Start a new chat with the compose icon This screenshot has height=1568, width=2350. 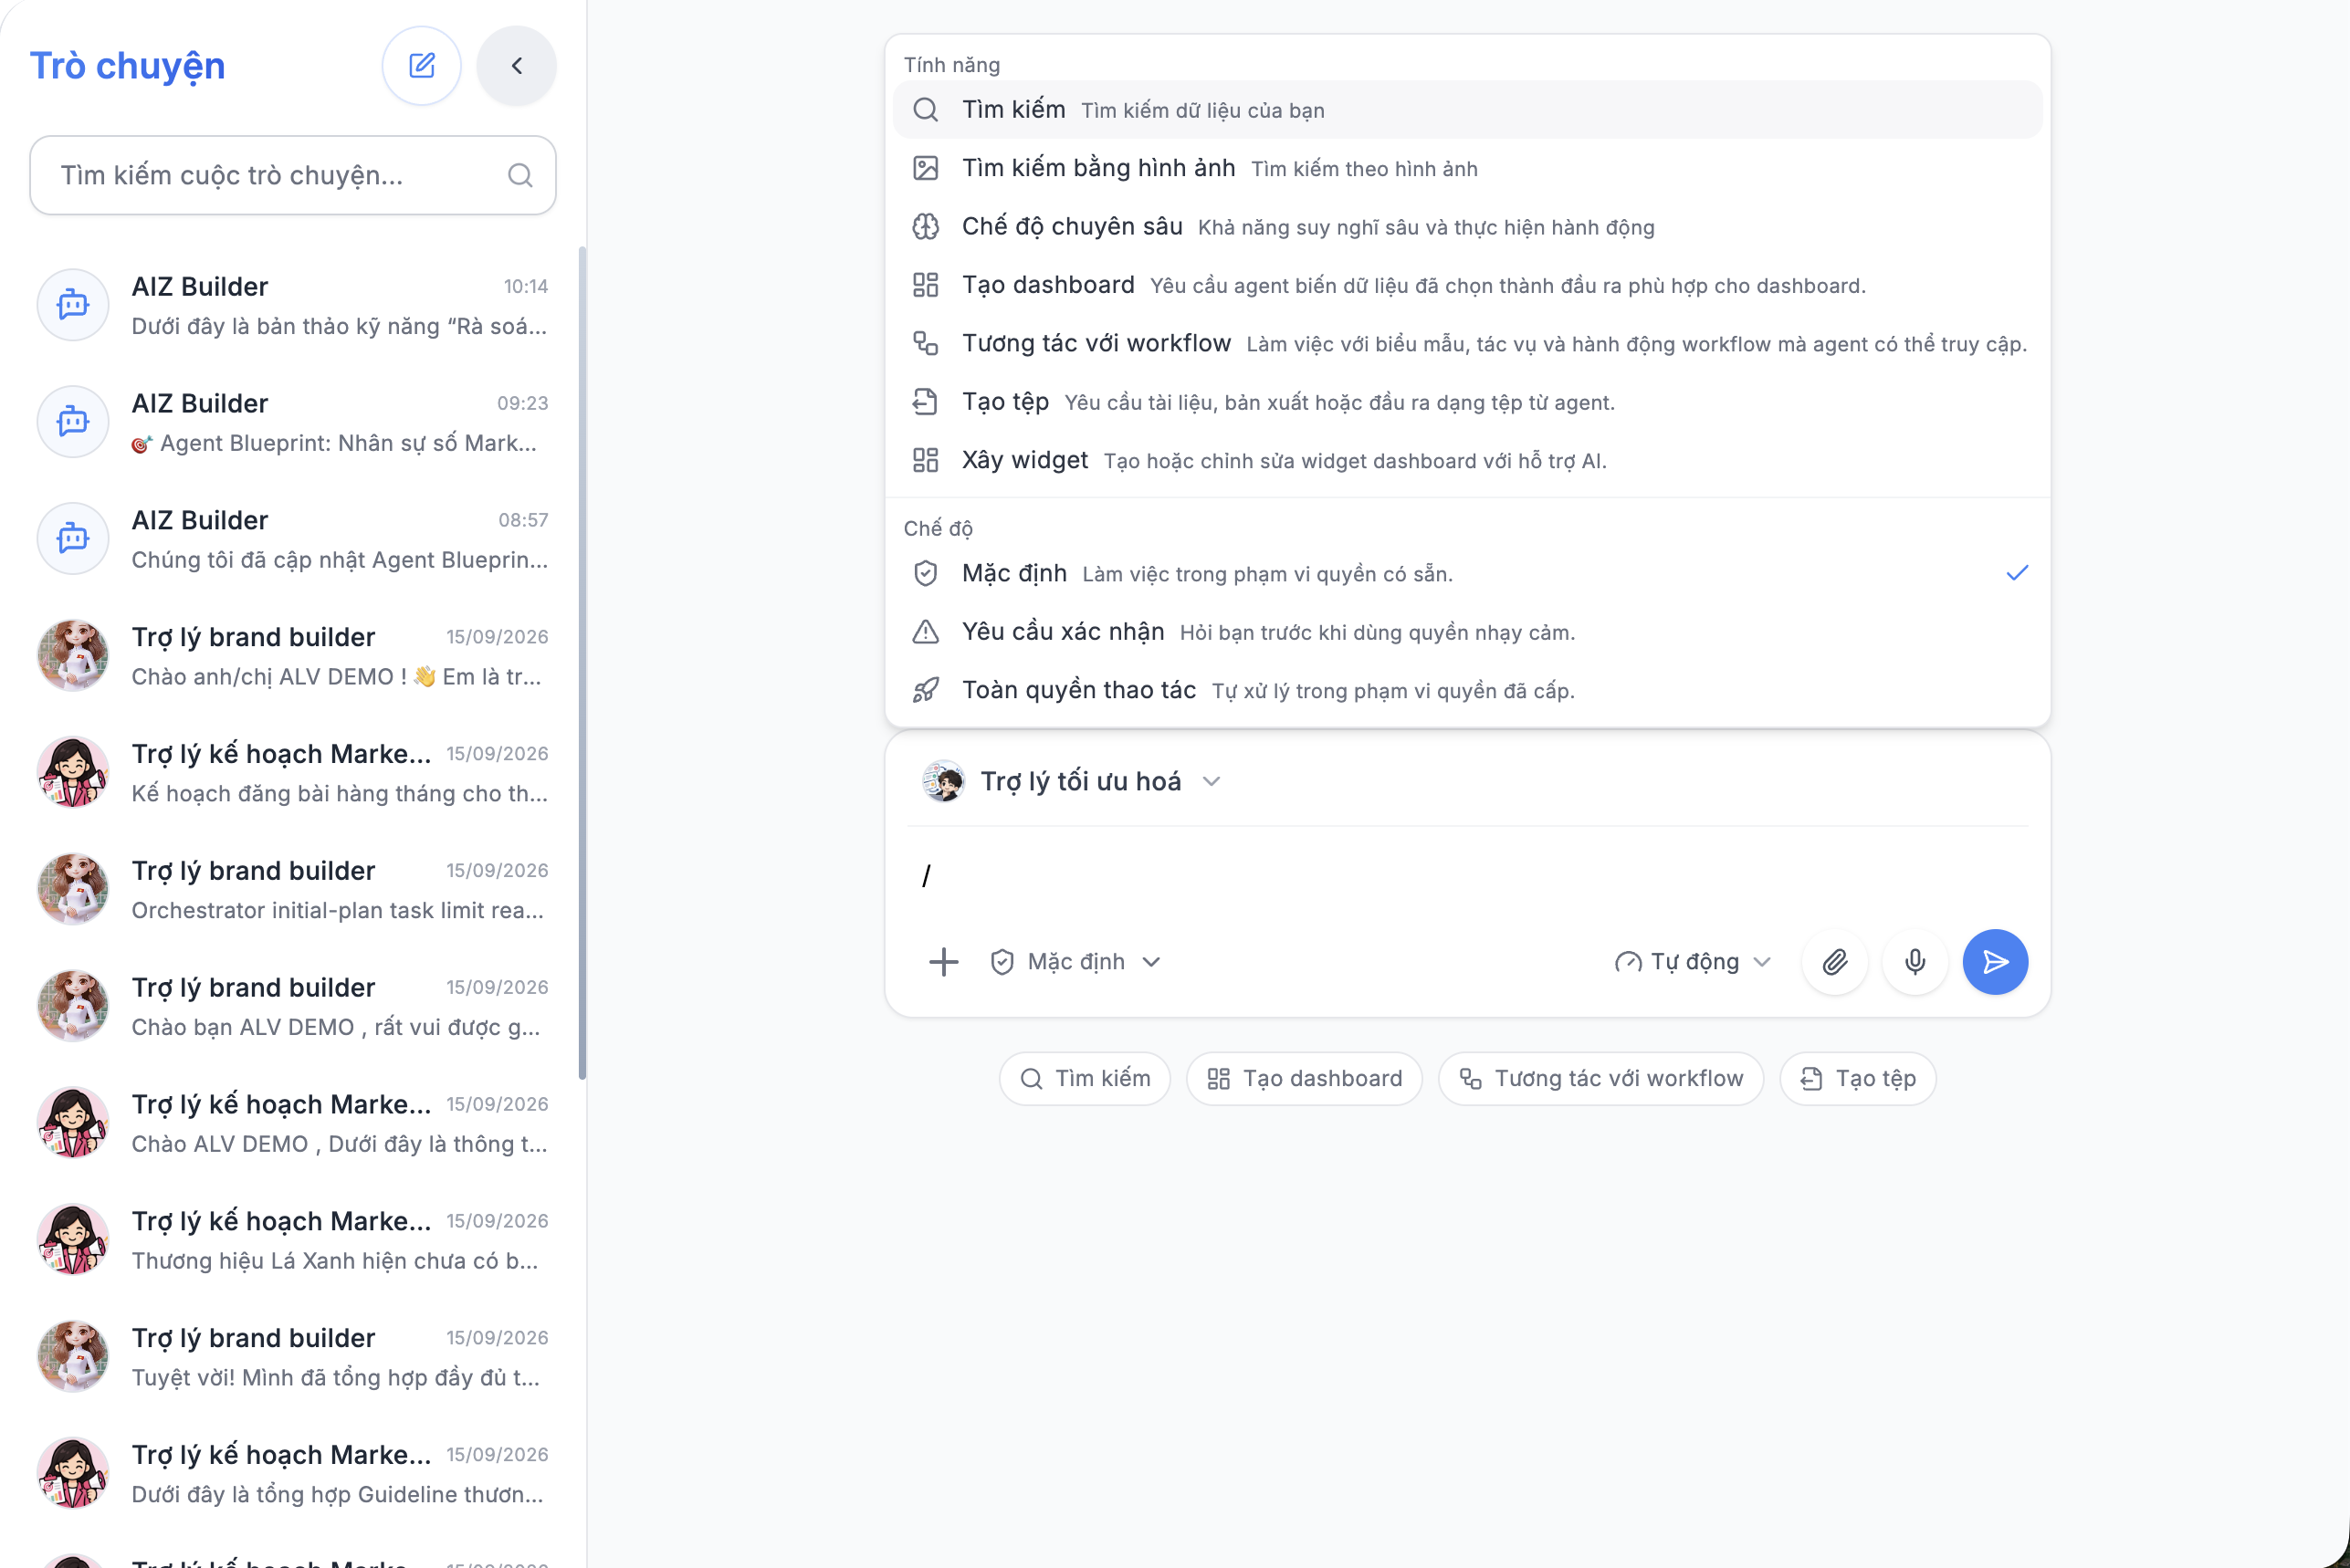421,66
